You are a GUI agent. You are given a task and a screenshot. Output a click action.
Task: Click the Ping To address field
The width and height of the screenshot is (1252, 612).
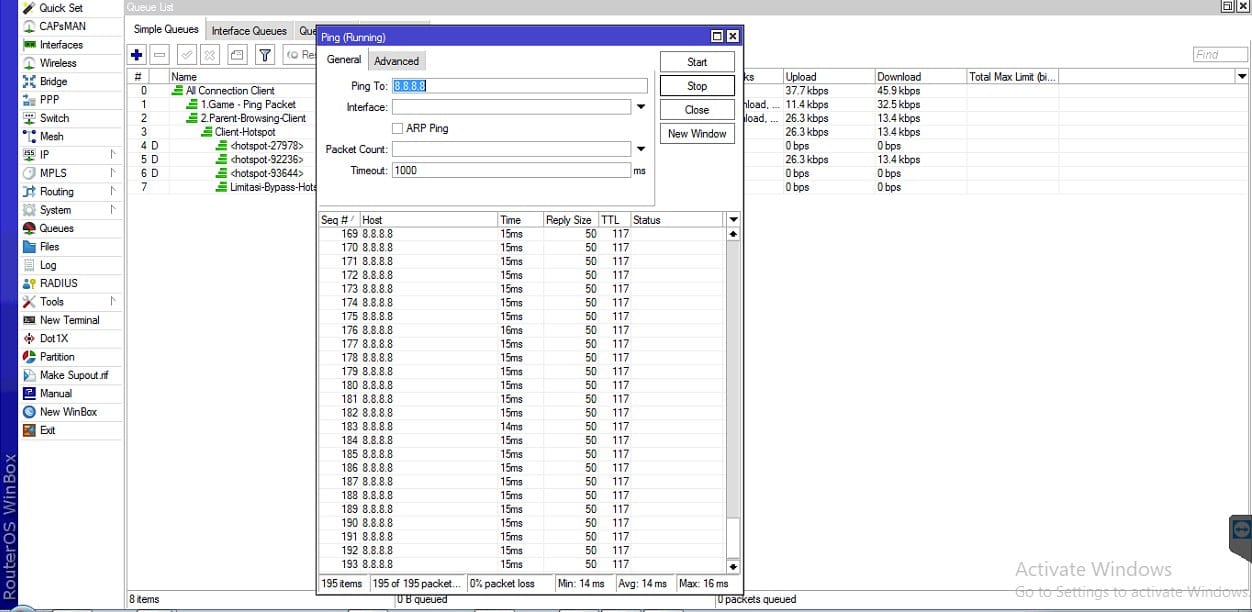(520, 86)
